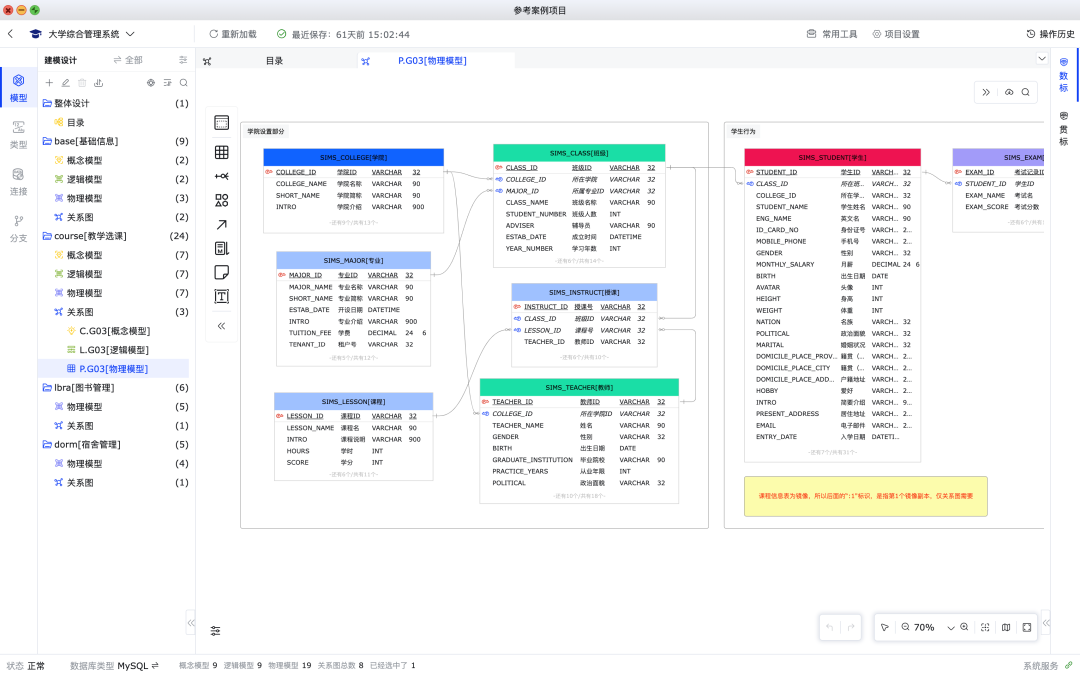
Task: Click the collapse-tree icon beside tree search
Action: coord(167,83)
